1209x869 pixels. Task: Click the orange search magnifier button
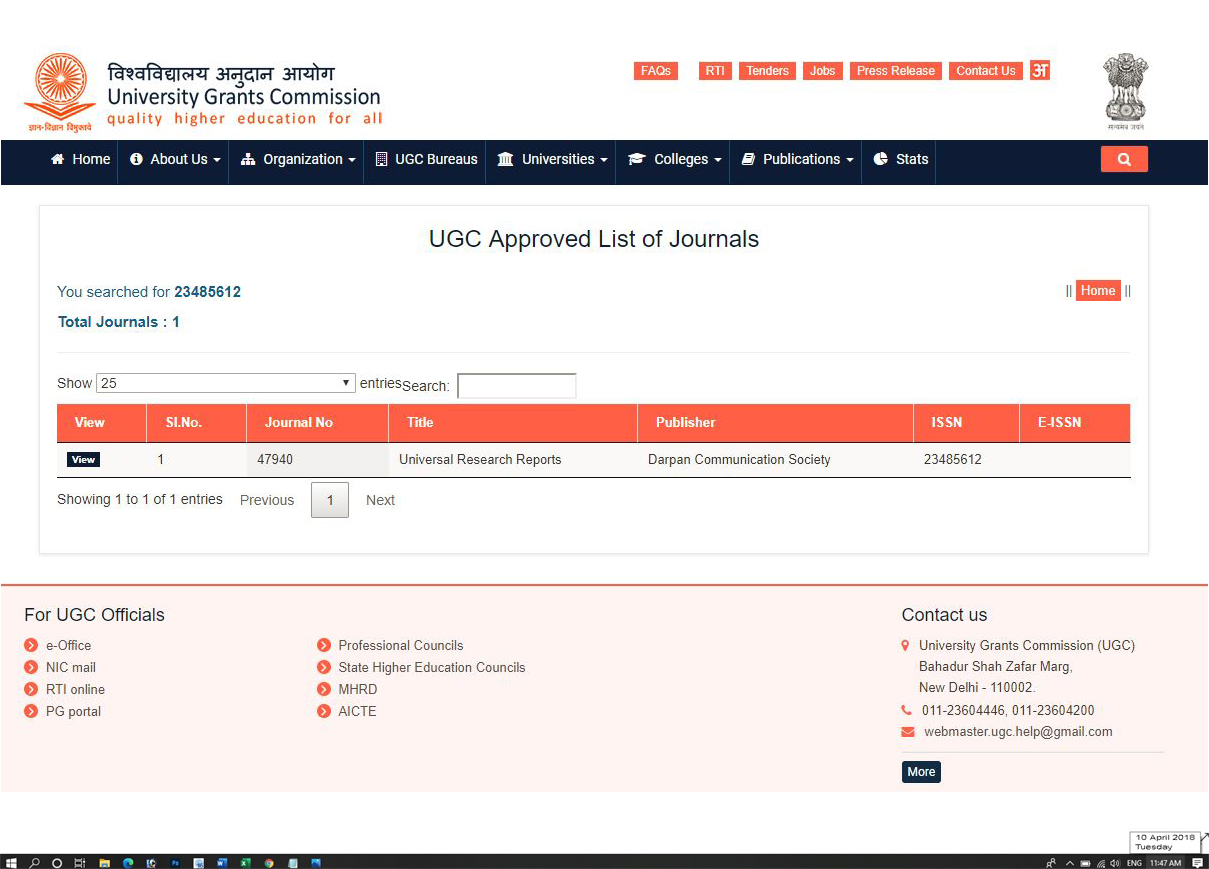tap(1124, 160)
